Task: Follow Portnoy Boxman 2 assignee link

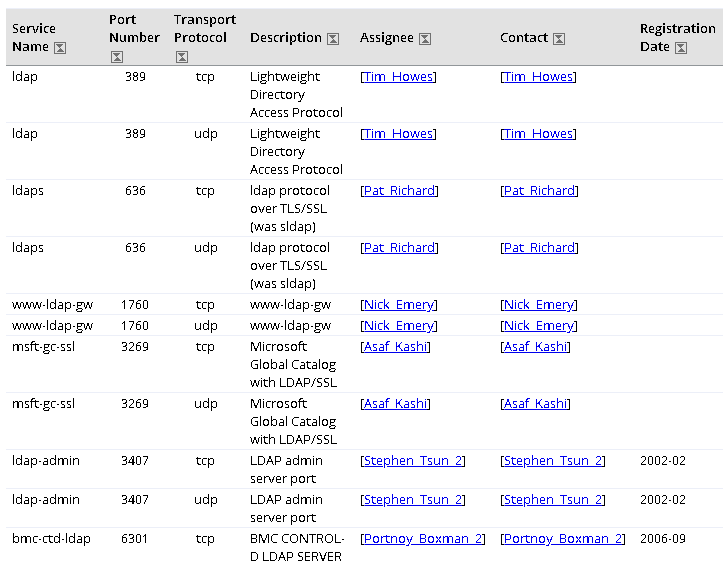Action: coord(423,539)
